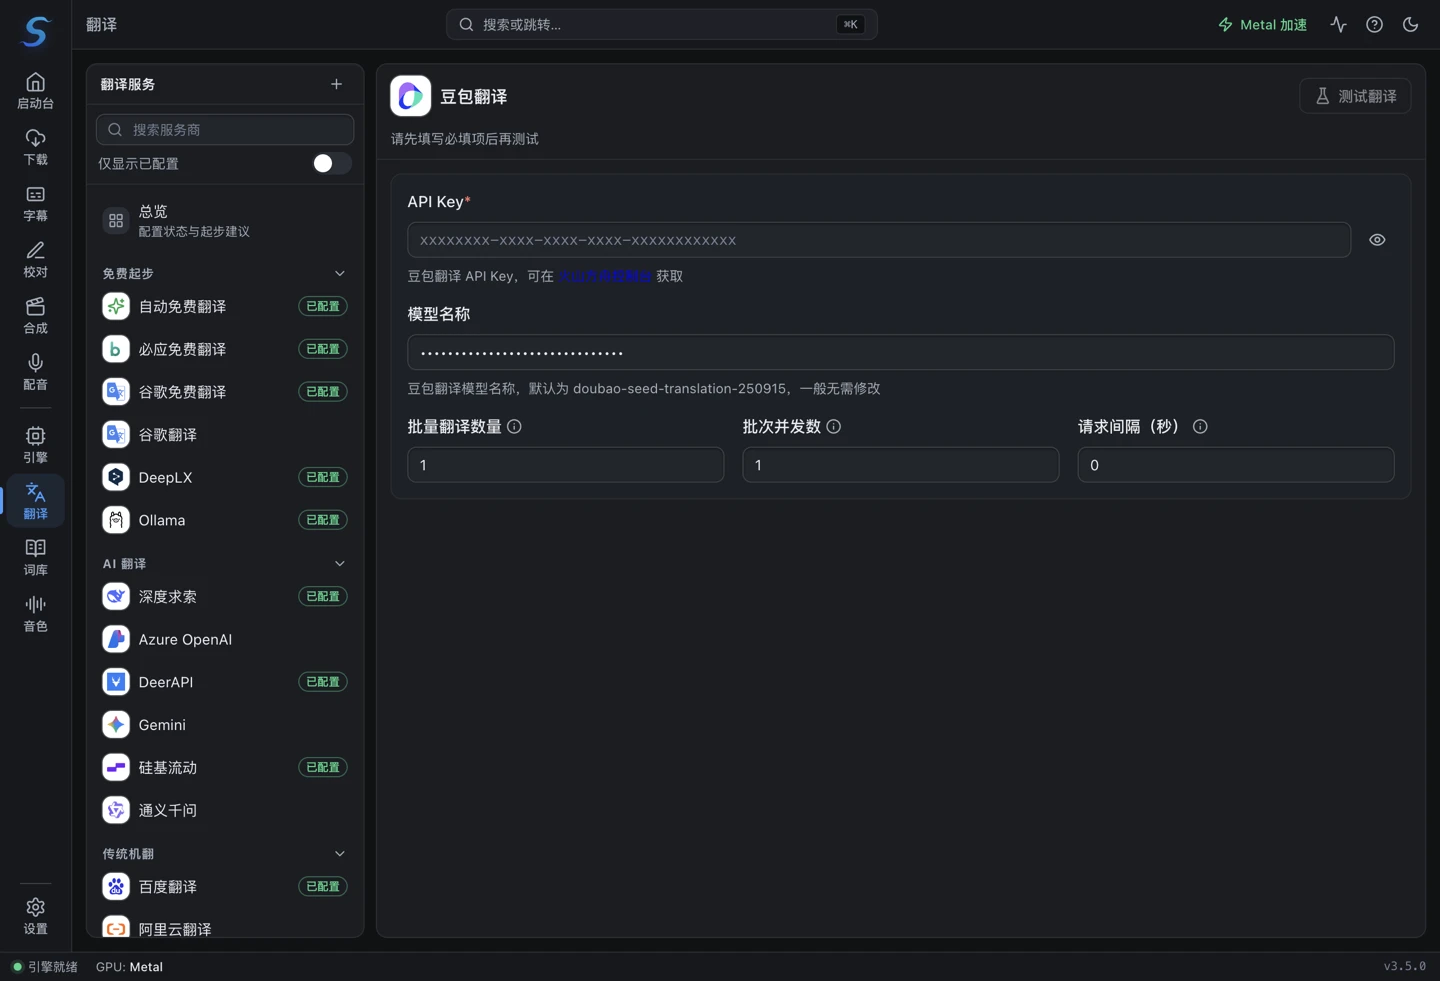Click the 测试翻译 button
This screenshot has height=981, width=1440.
tap(1355, 96)
